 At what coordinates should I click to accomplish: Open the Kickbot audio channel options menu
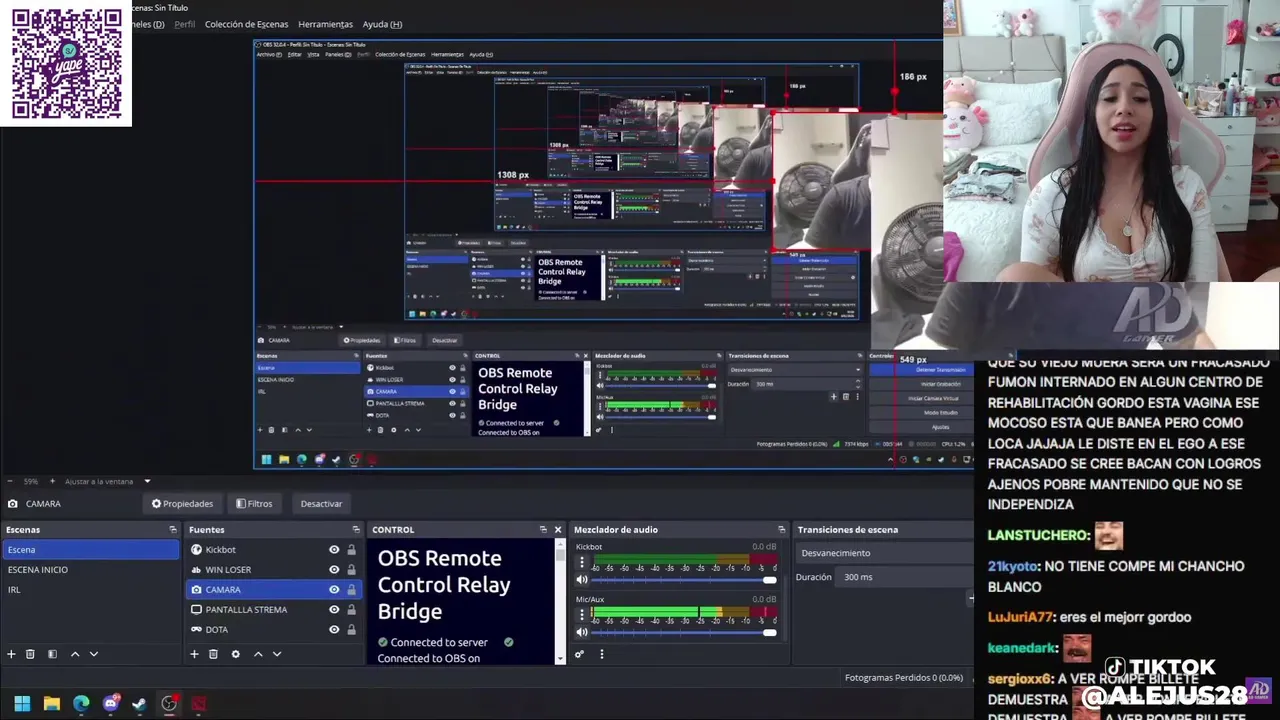(582, 563)
